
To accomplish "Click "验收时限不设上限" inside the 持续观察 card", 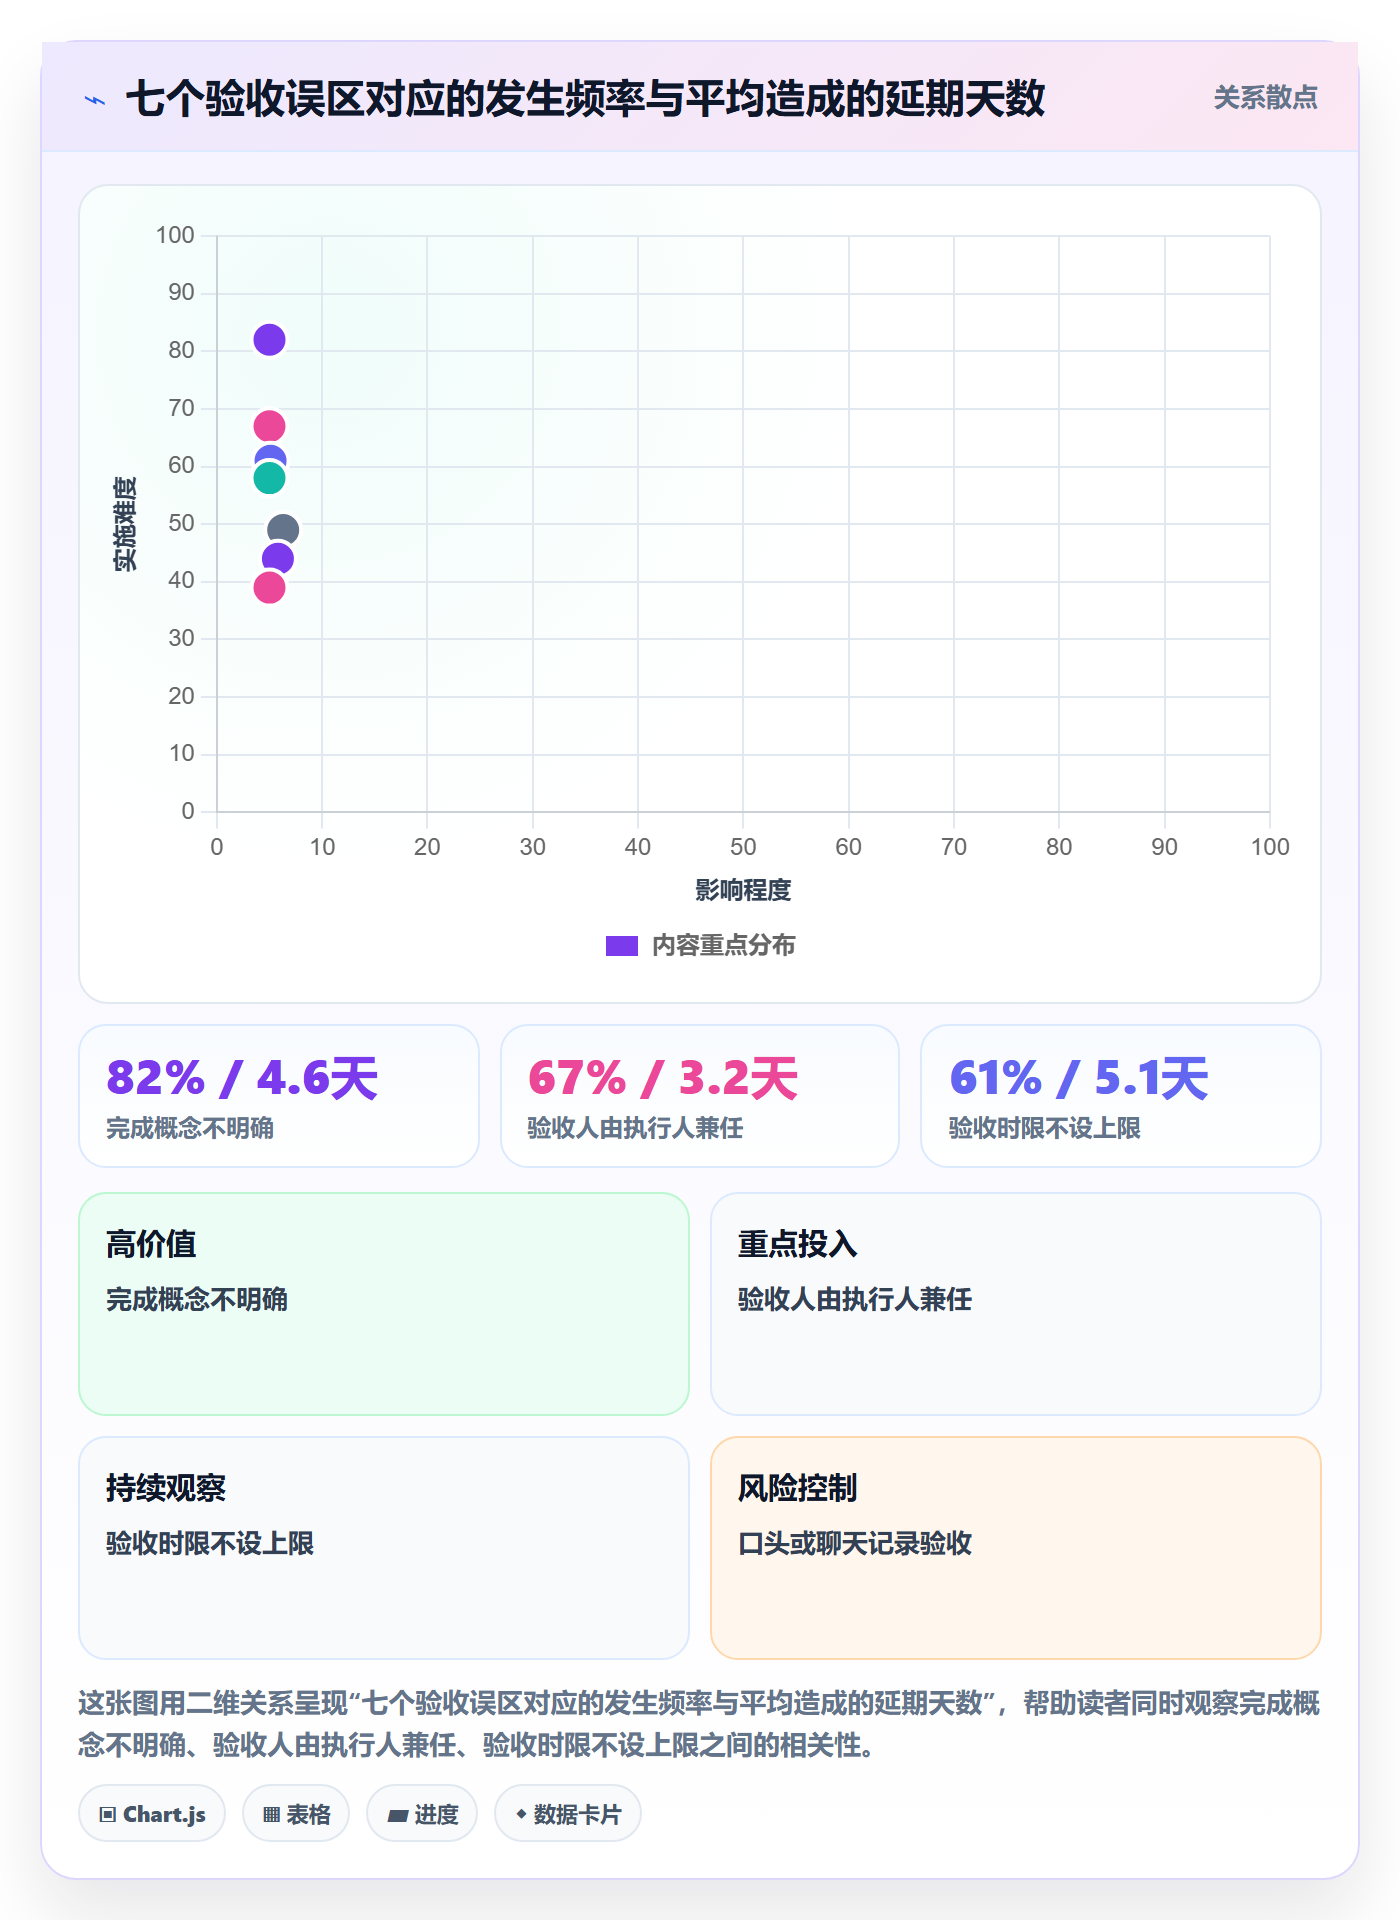I will (210, 1543).
